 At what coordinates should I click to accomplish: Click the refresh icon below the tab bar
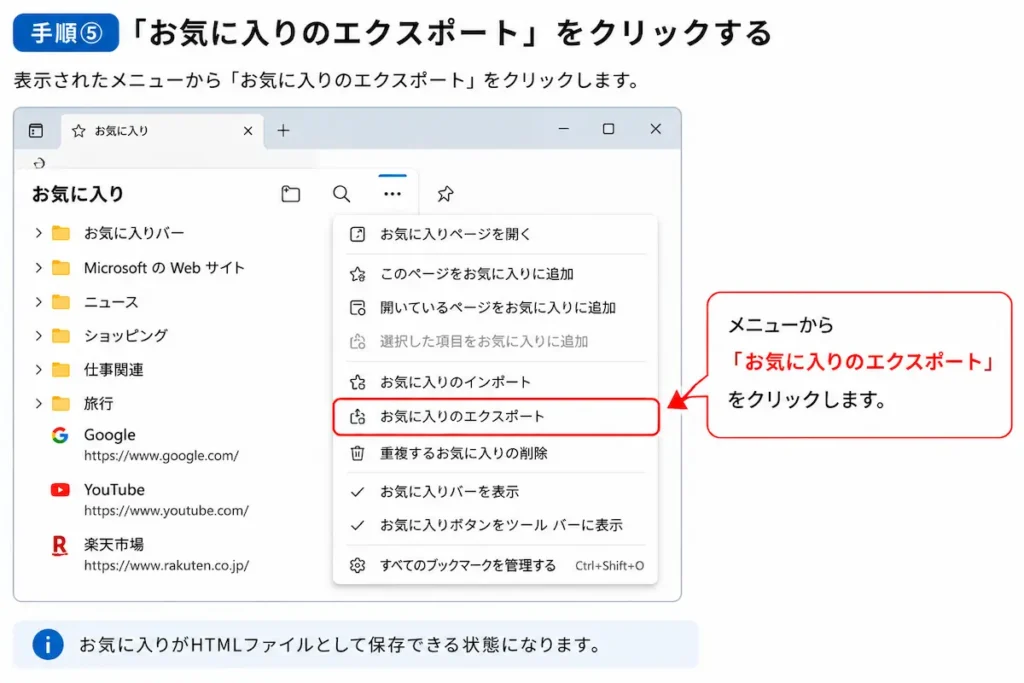39,163
